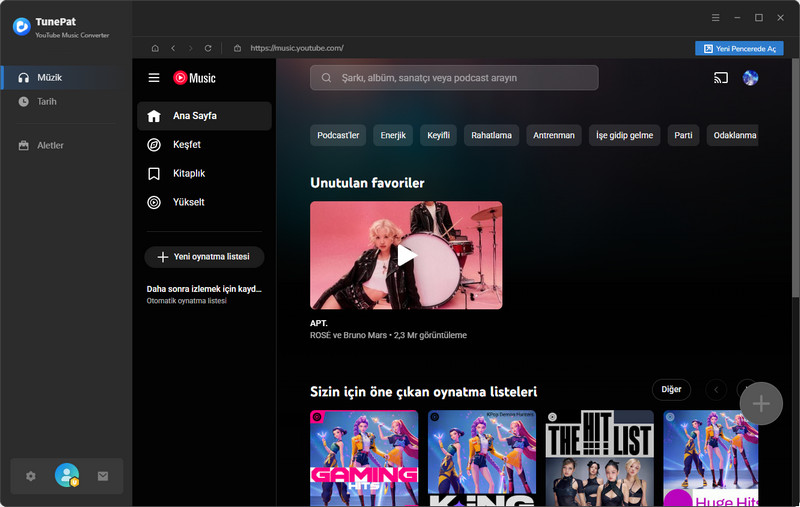Click the song search input field

(454, 78)
